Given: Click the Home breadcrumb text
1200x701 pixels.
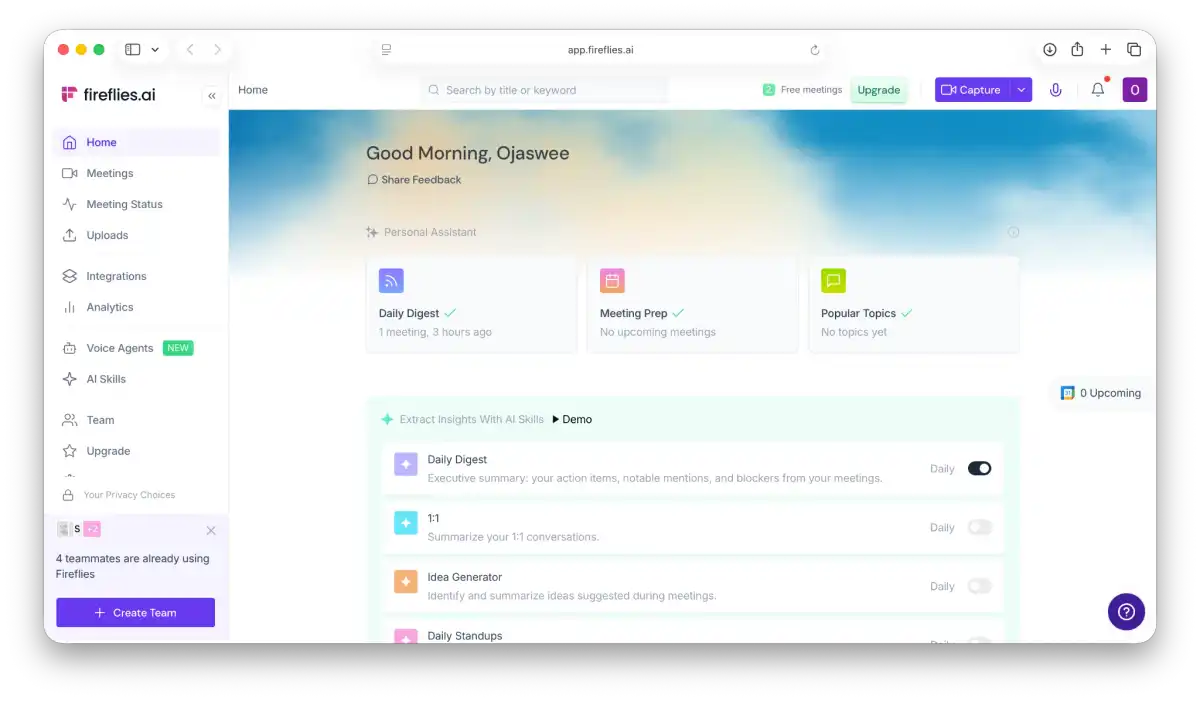Looking at the screenshot, I should pos(253,90).
